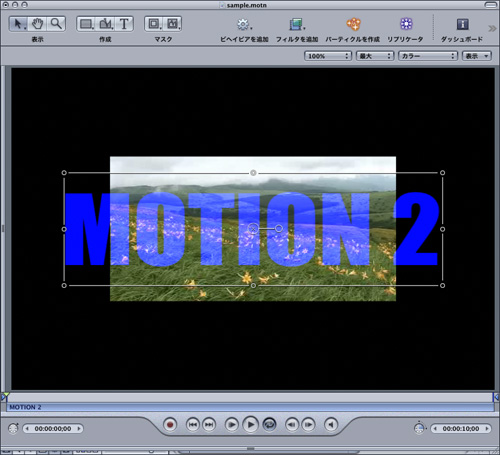Open フィルタを追加 filter menu
The width and height of the screenshot is (500, 455).
point(296,24)
